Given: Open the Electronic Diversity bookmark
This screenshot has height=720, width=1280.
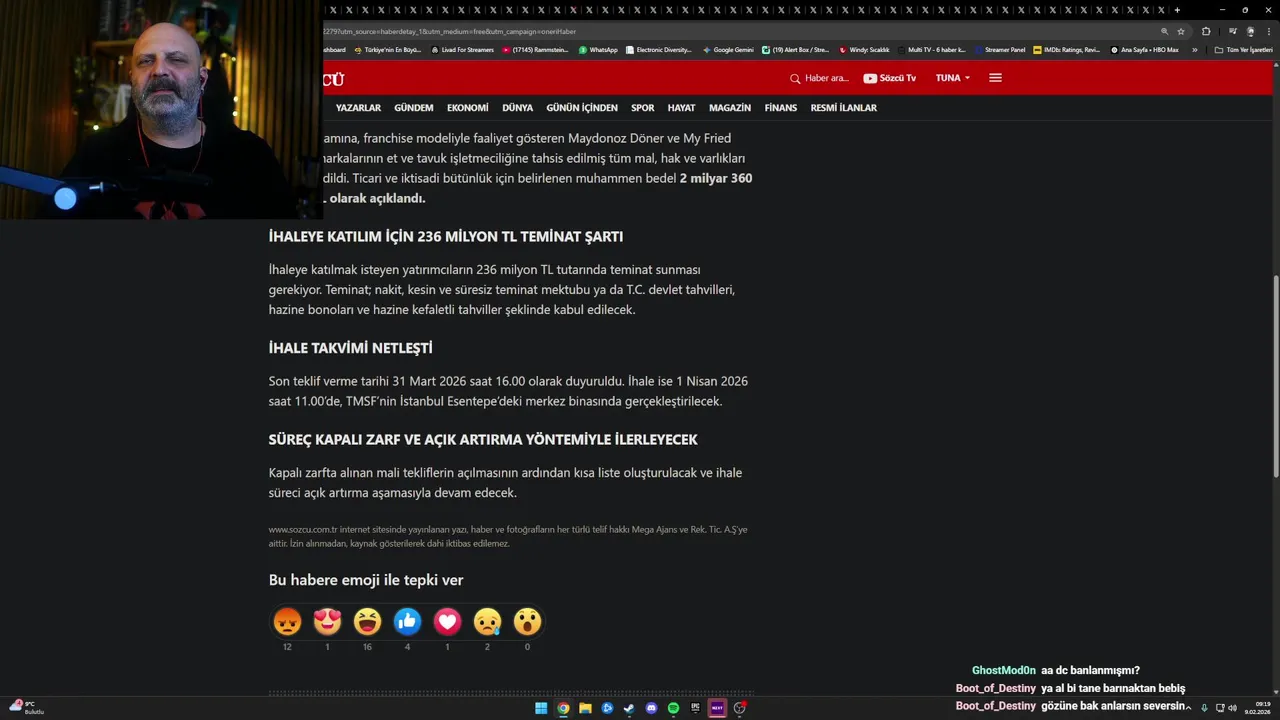Looking at the screenshot, I should (658, 49).
